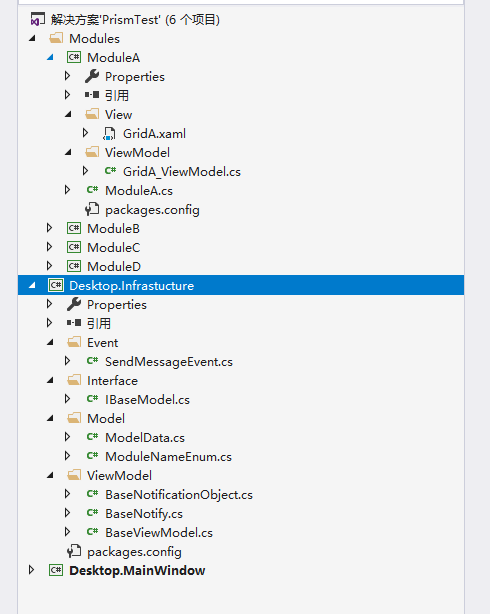
Task: Click the ModuleA.cs C# file icon
Action: (92, 190)
